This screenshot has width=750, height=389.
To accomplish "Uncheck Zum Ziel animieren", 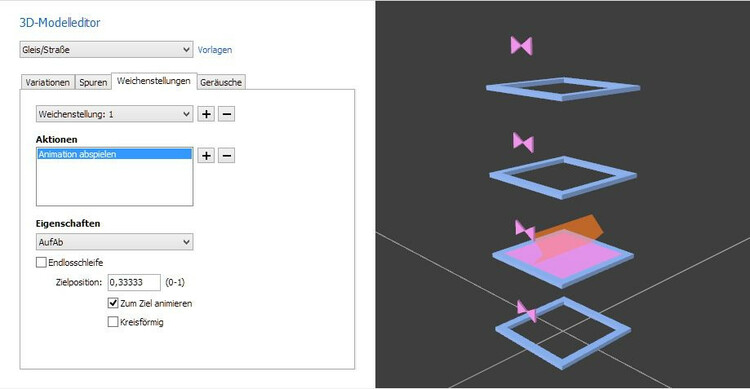I will (x=113, y=303).
